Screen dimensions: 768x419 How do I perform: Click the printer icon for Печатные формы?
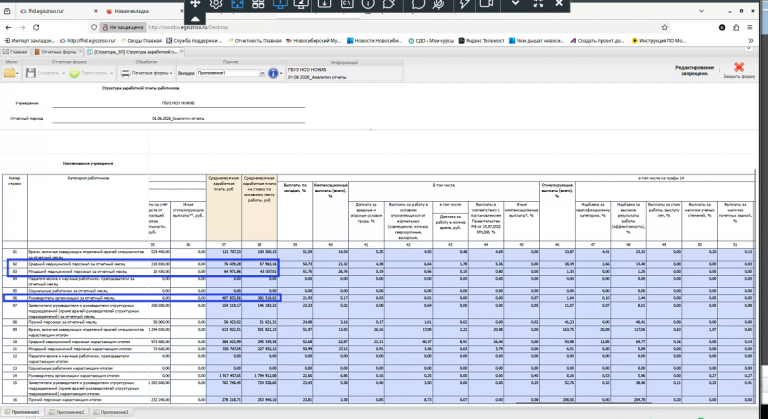125,73
